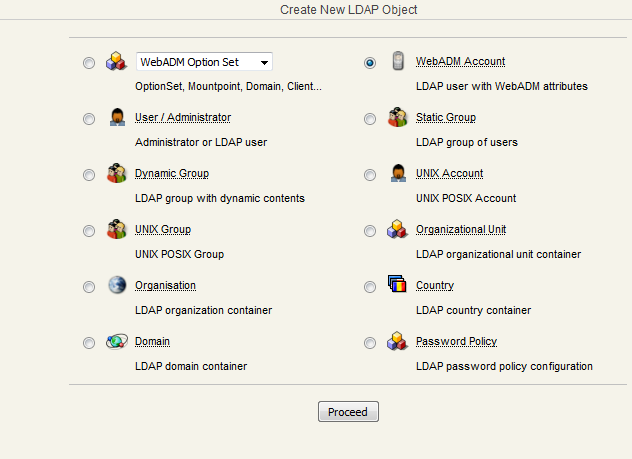Click the Organizational Unit blocks icon

pos(397,229)
